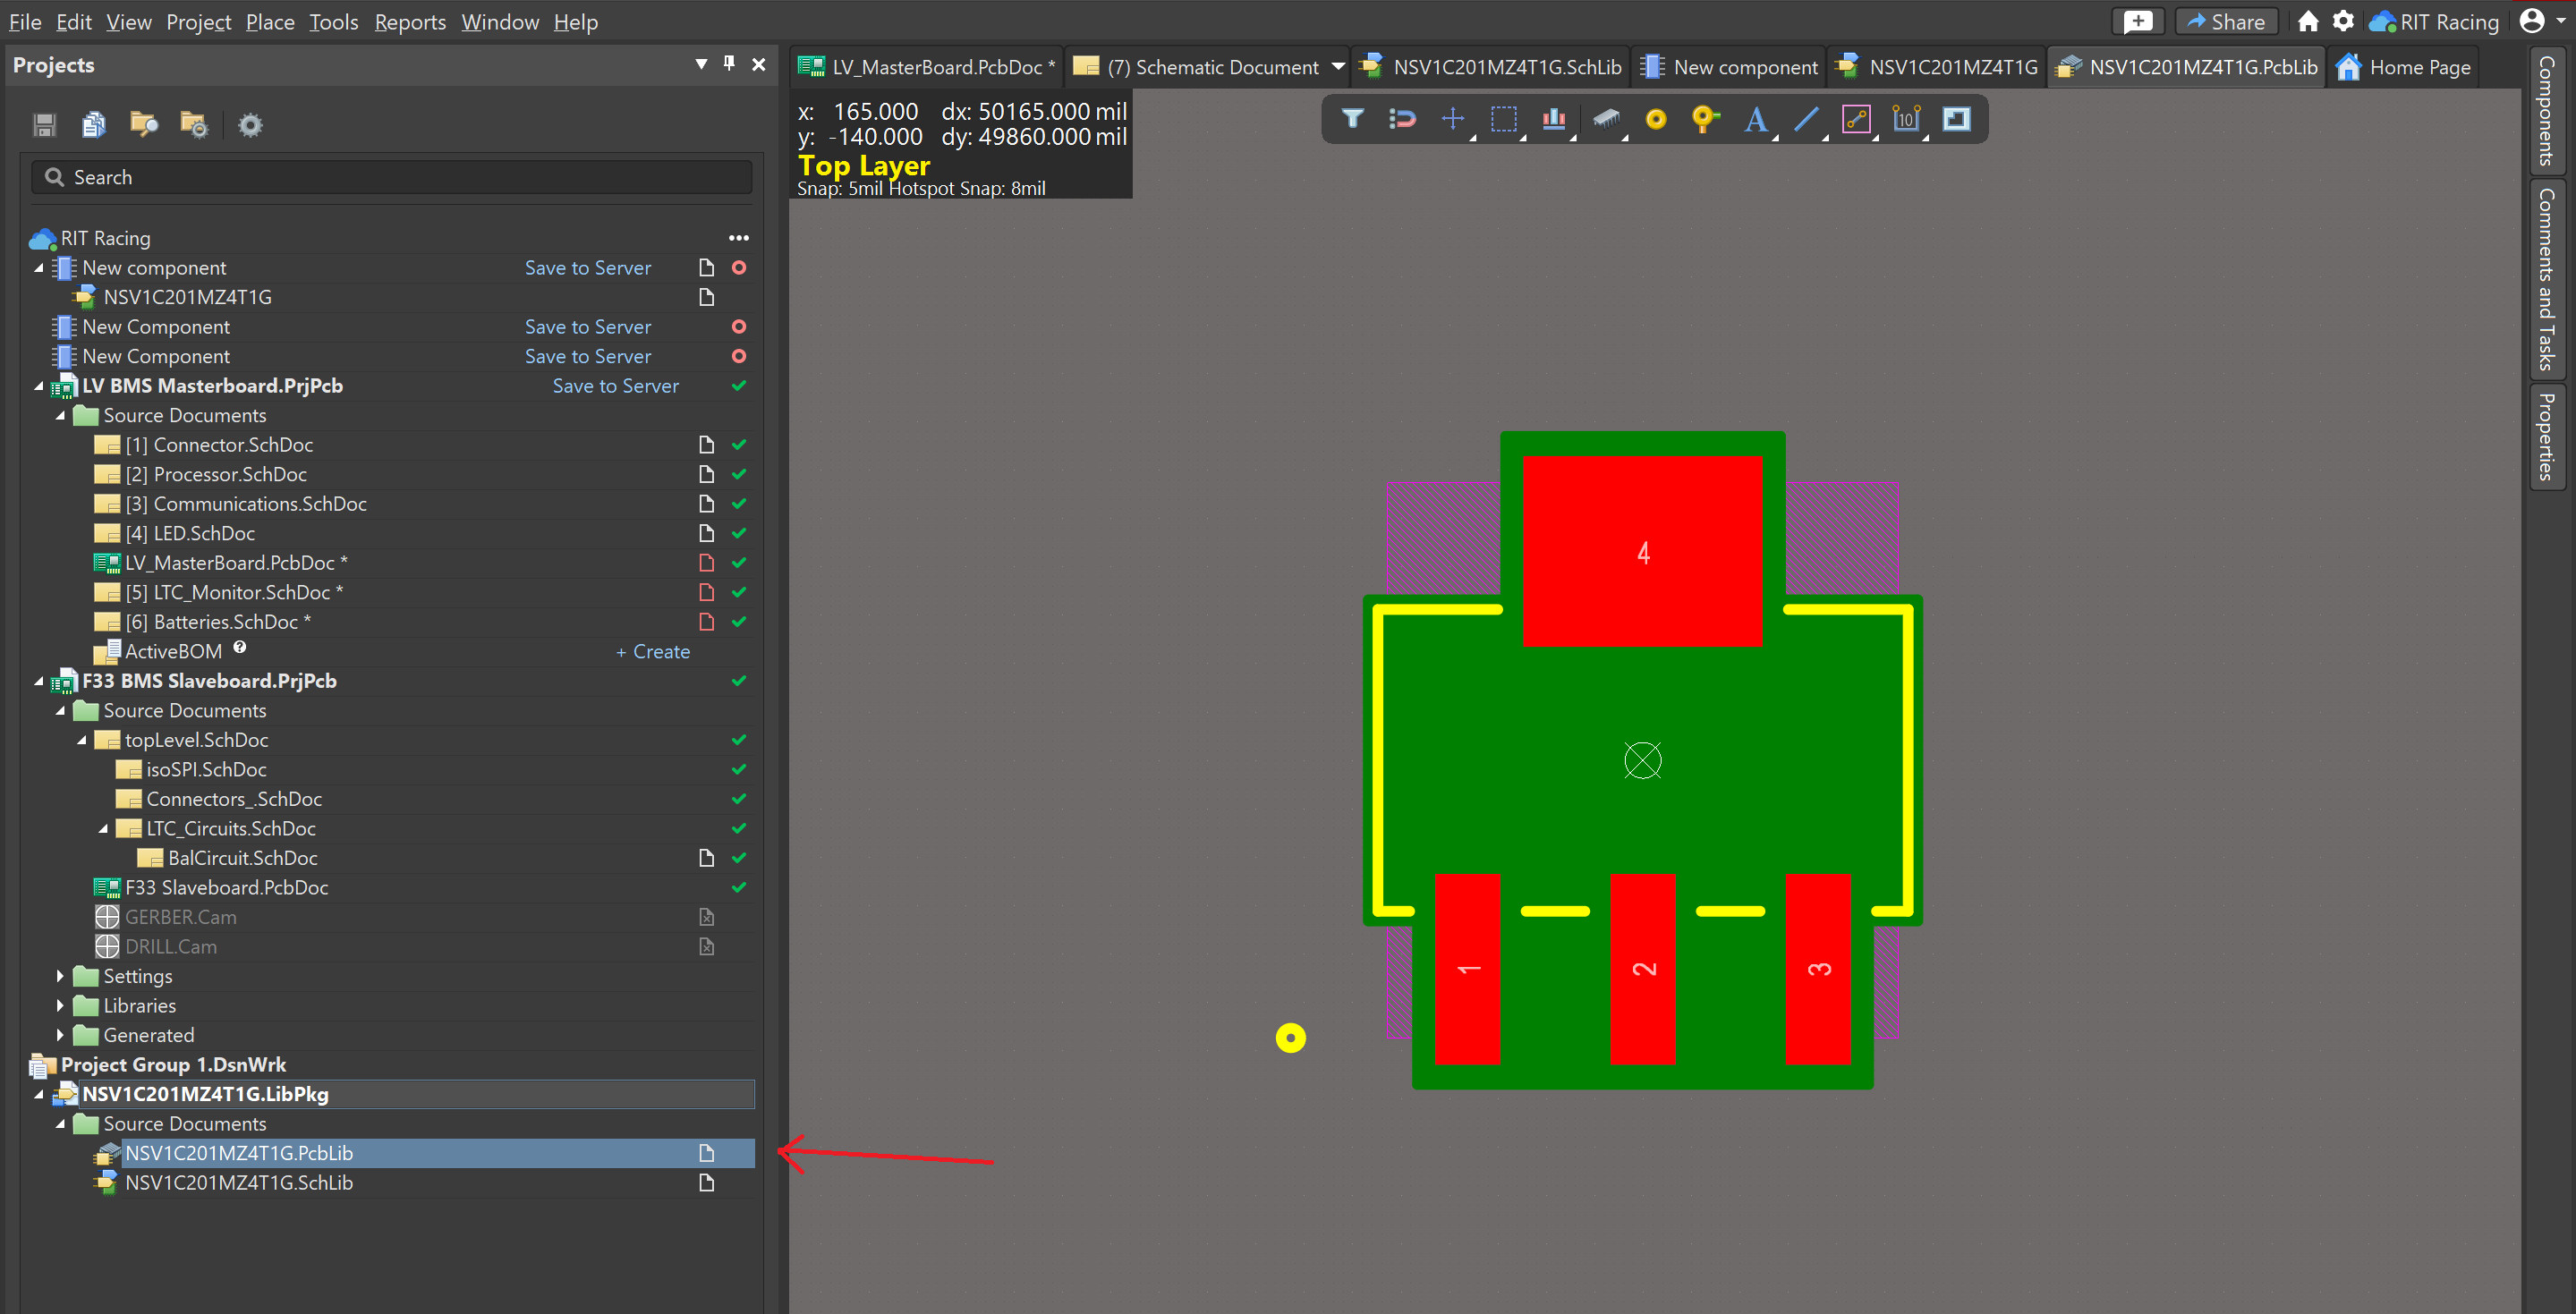
Task: Open the align objects tool
Action: [x=1553, y=119]
